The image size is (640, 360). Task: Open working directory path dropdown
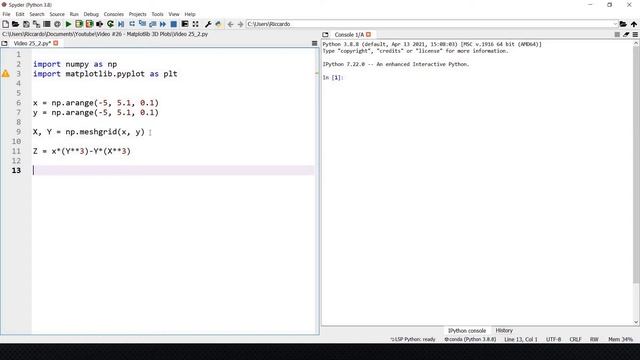click(615, 24)
